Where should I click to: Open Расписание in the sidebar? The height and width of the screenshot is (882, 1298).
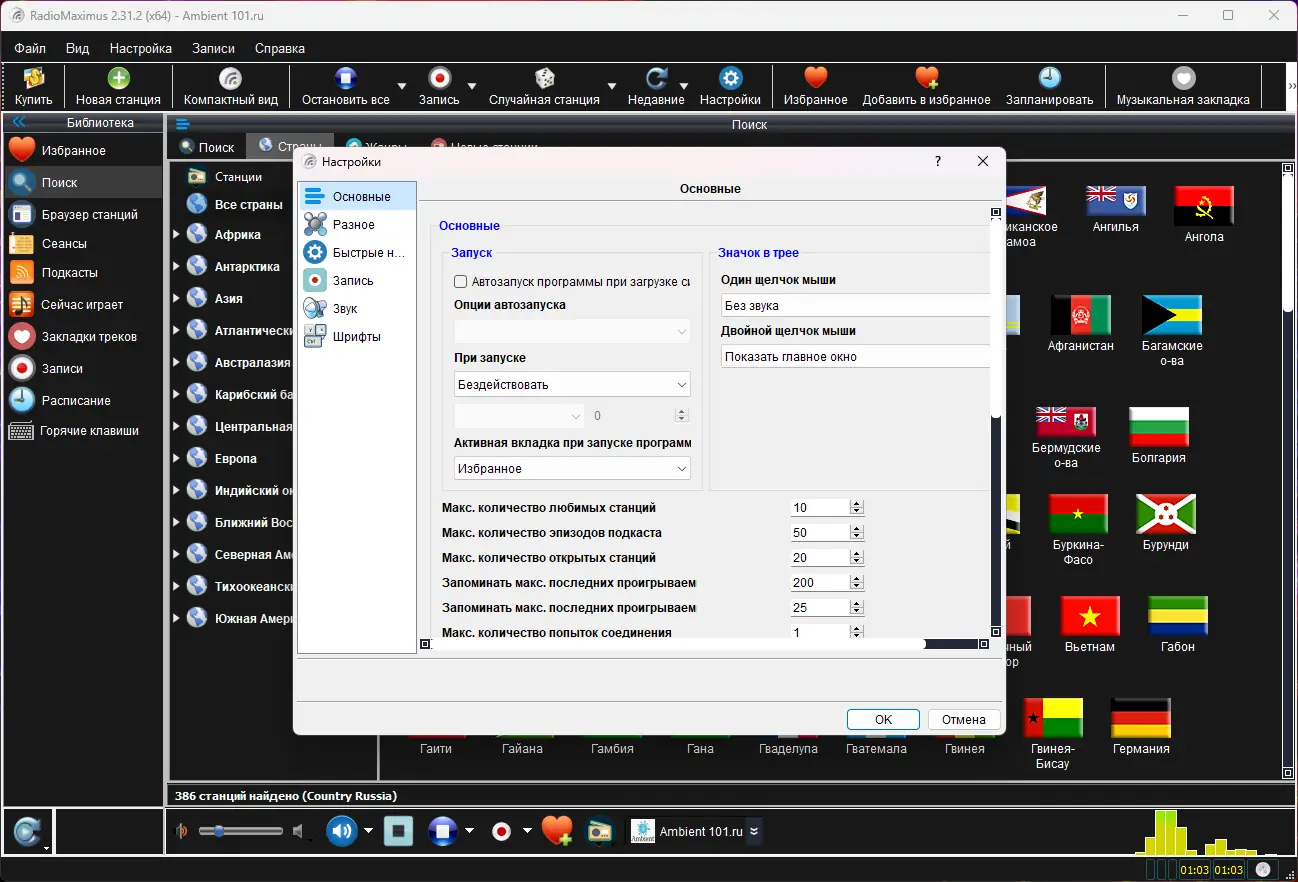point(82,401)
